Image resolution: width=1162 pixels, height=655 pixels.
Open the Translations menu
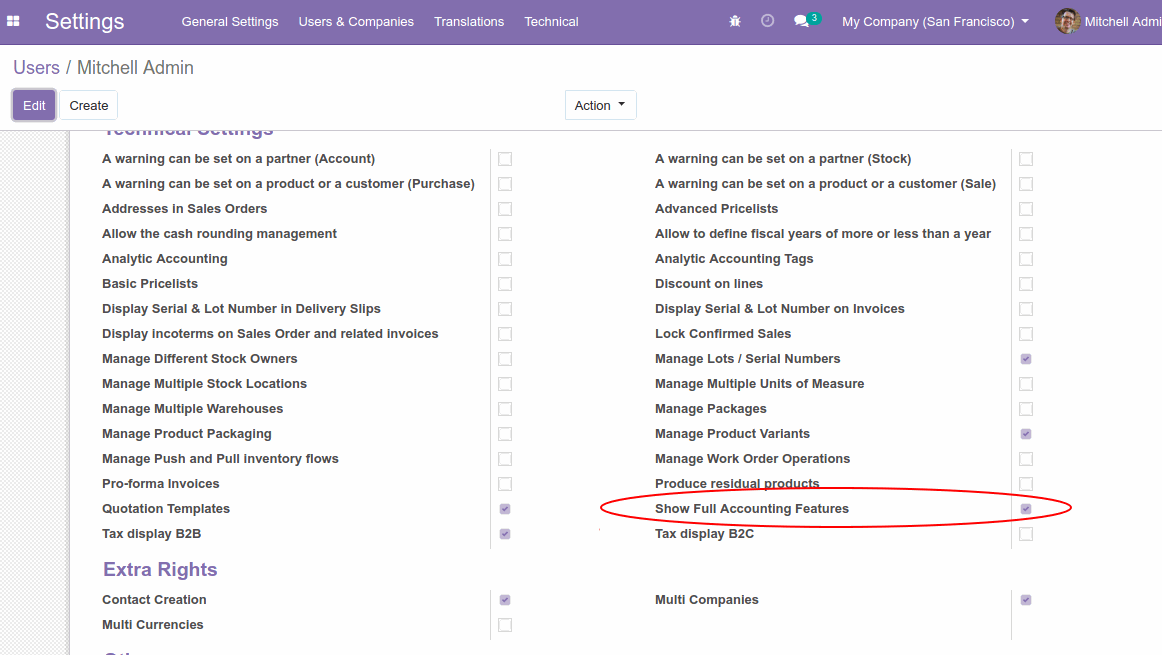pos(469,21)
